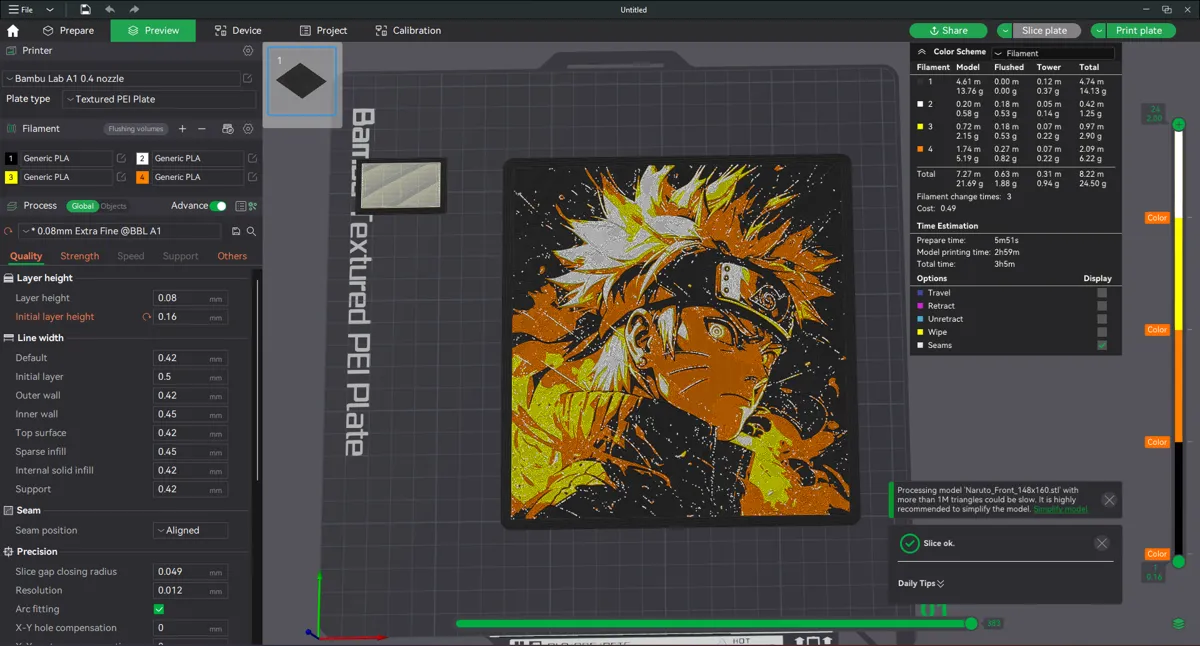Image resolution: width=1200 pixels, height=646 pixels.
Task: Open the Strength settings tab
Action: (x=80, y=256)
